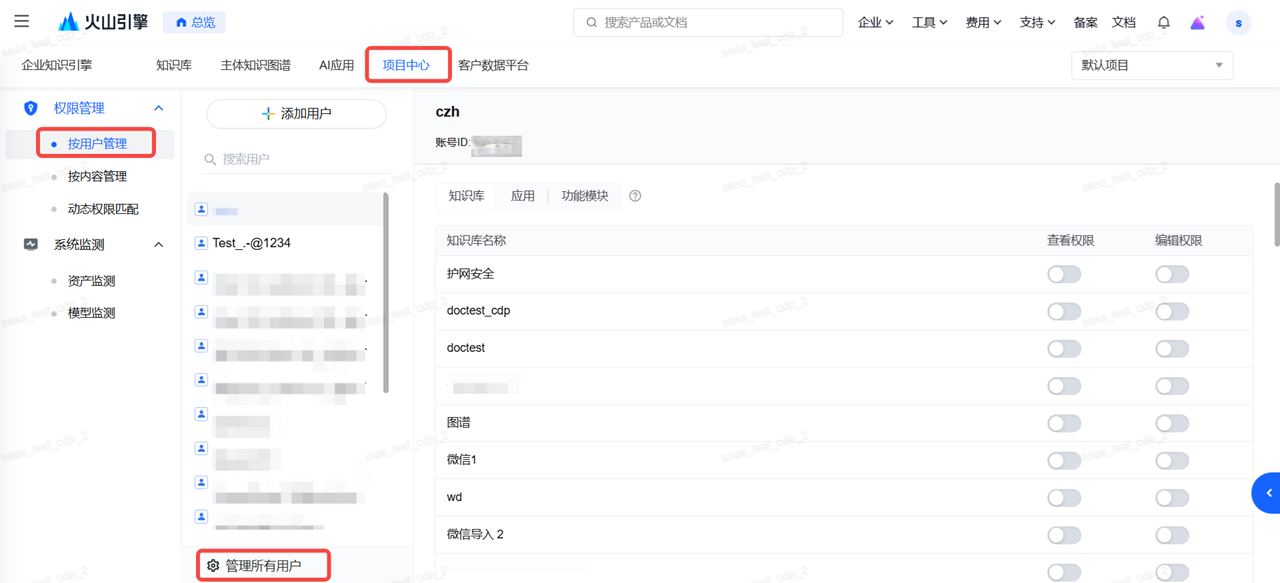Screen dimensions: 1280x583
Task: Select 模型监测 in sidebar
Action: coord(91,313)
